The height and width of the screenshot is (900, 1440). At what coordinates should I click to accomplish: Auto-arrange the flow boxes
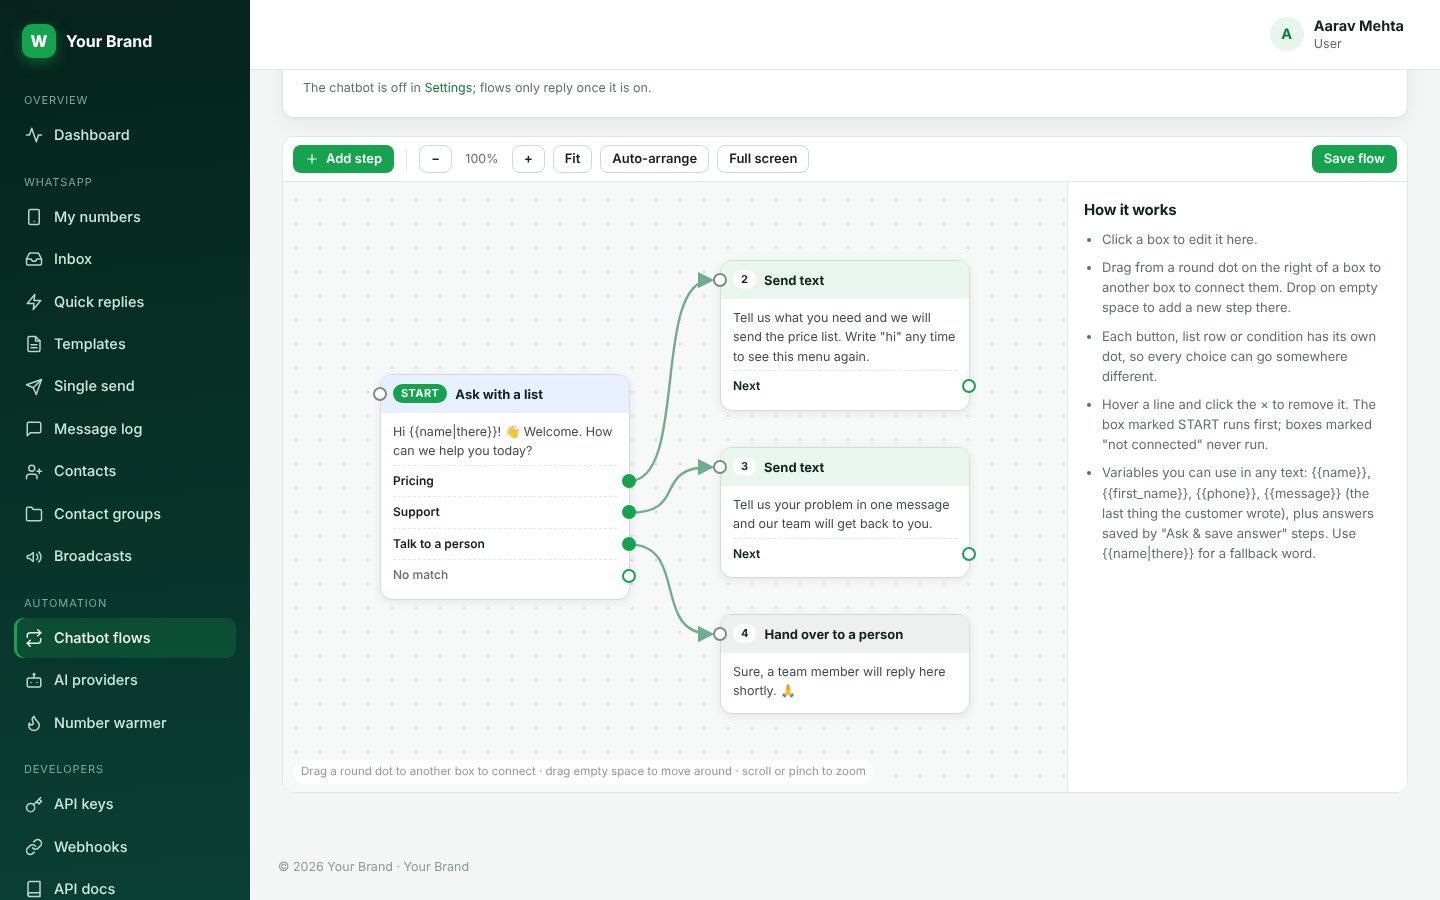pos(654,159)
